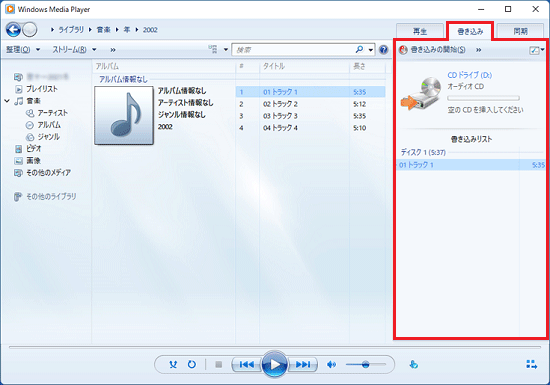
Task: Select the album art music note thumbnail
Action: tap(124, 115)
